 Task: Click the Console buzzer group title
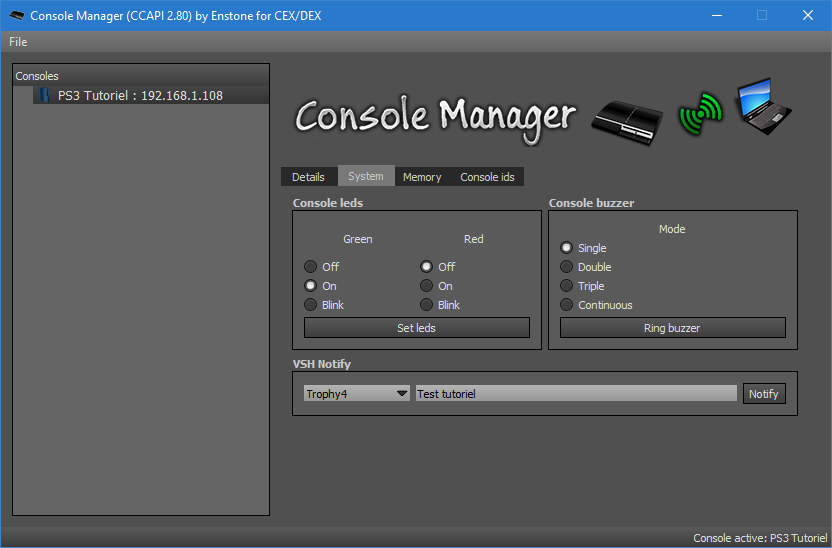591,203
